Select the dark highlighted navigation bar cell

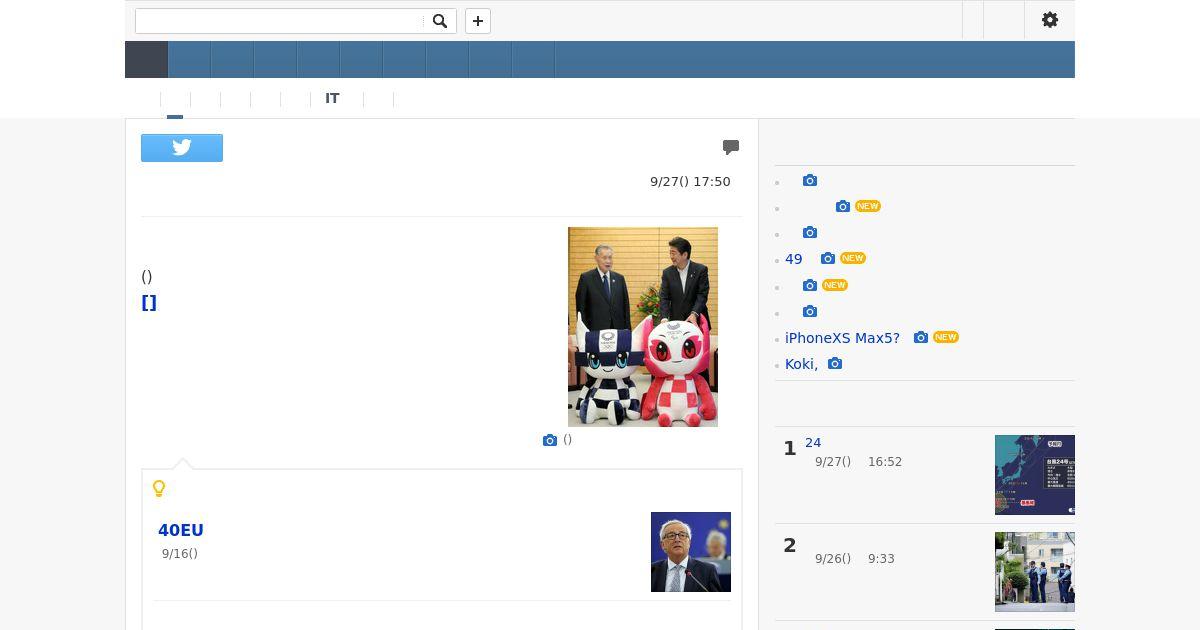pyautogui.click(x=146, y=60)
